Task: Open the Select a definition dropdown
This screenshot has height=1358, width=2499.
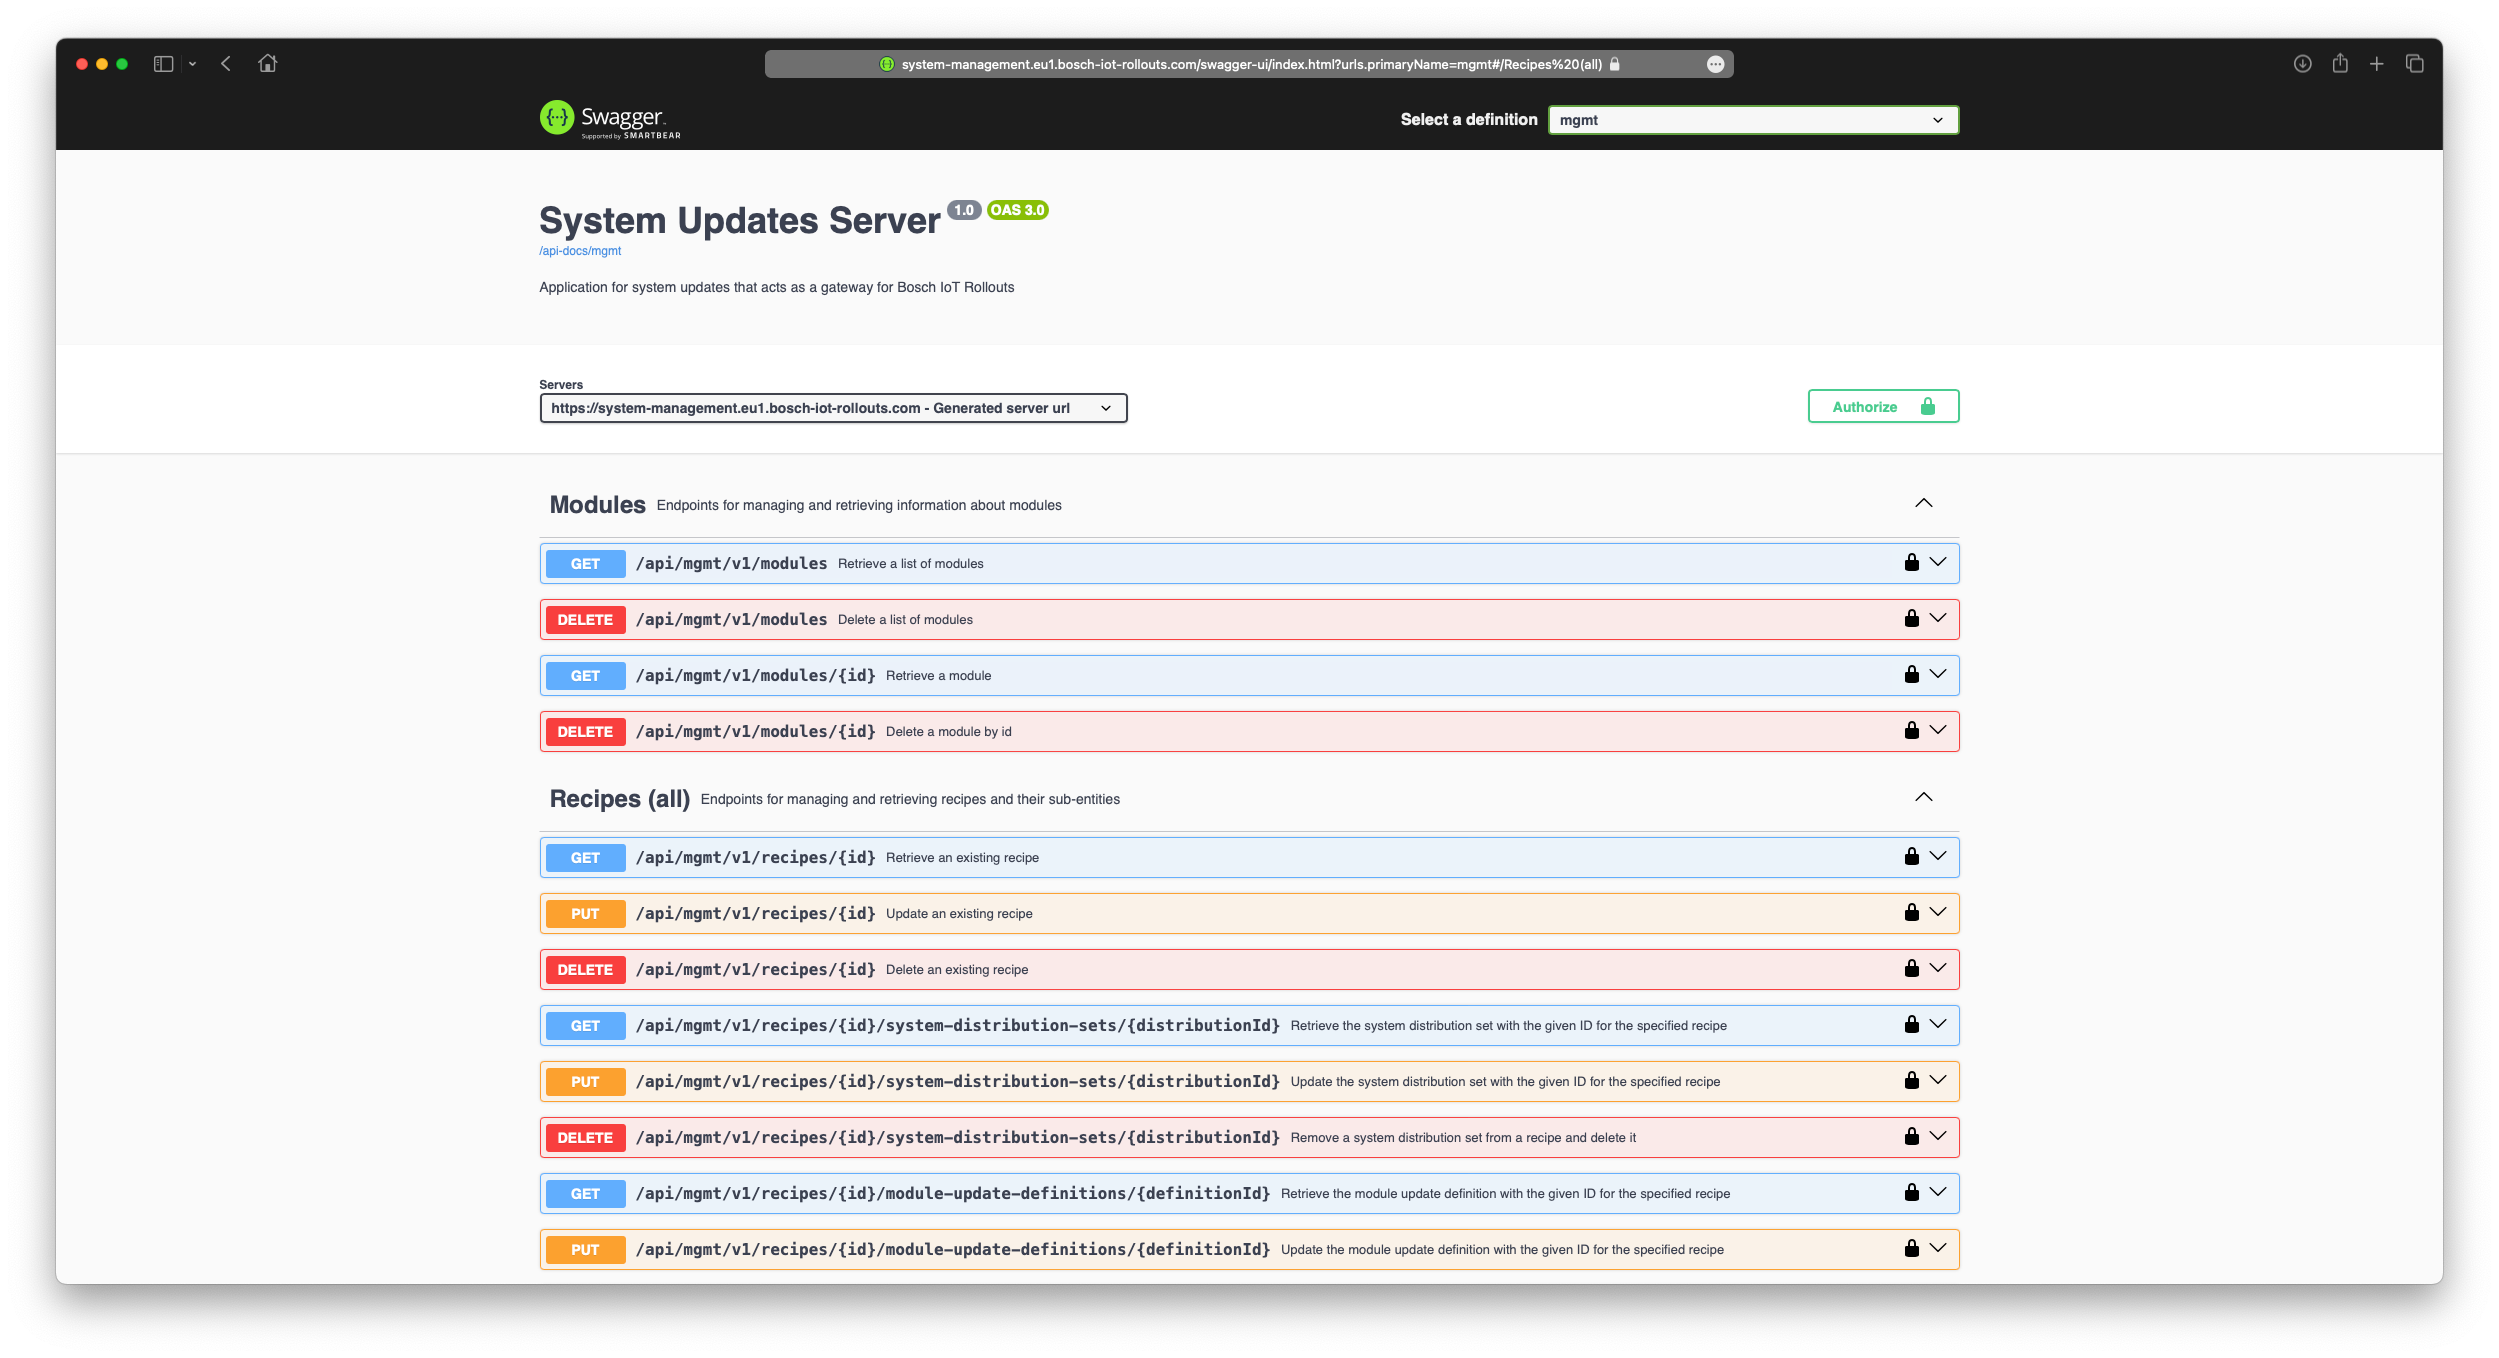Action: pyautogui.click(x=1752, y=120)
